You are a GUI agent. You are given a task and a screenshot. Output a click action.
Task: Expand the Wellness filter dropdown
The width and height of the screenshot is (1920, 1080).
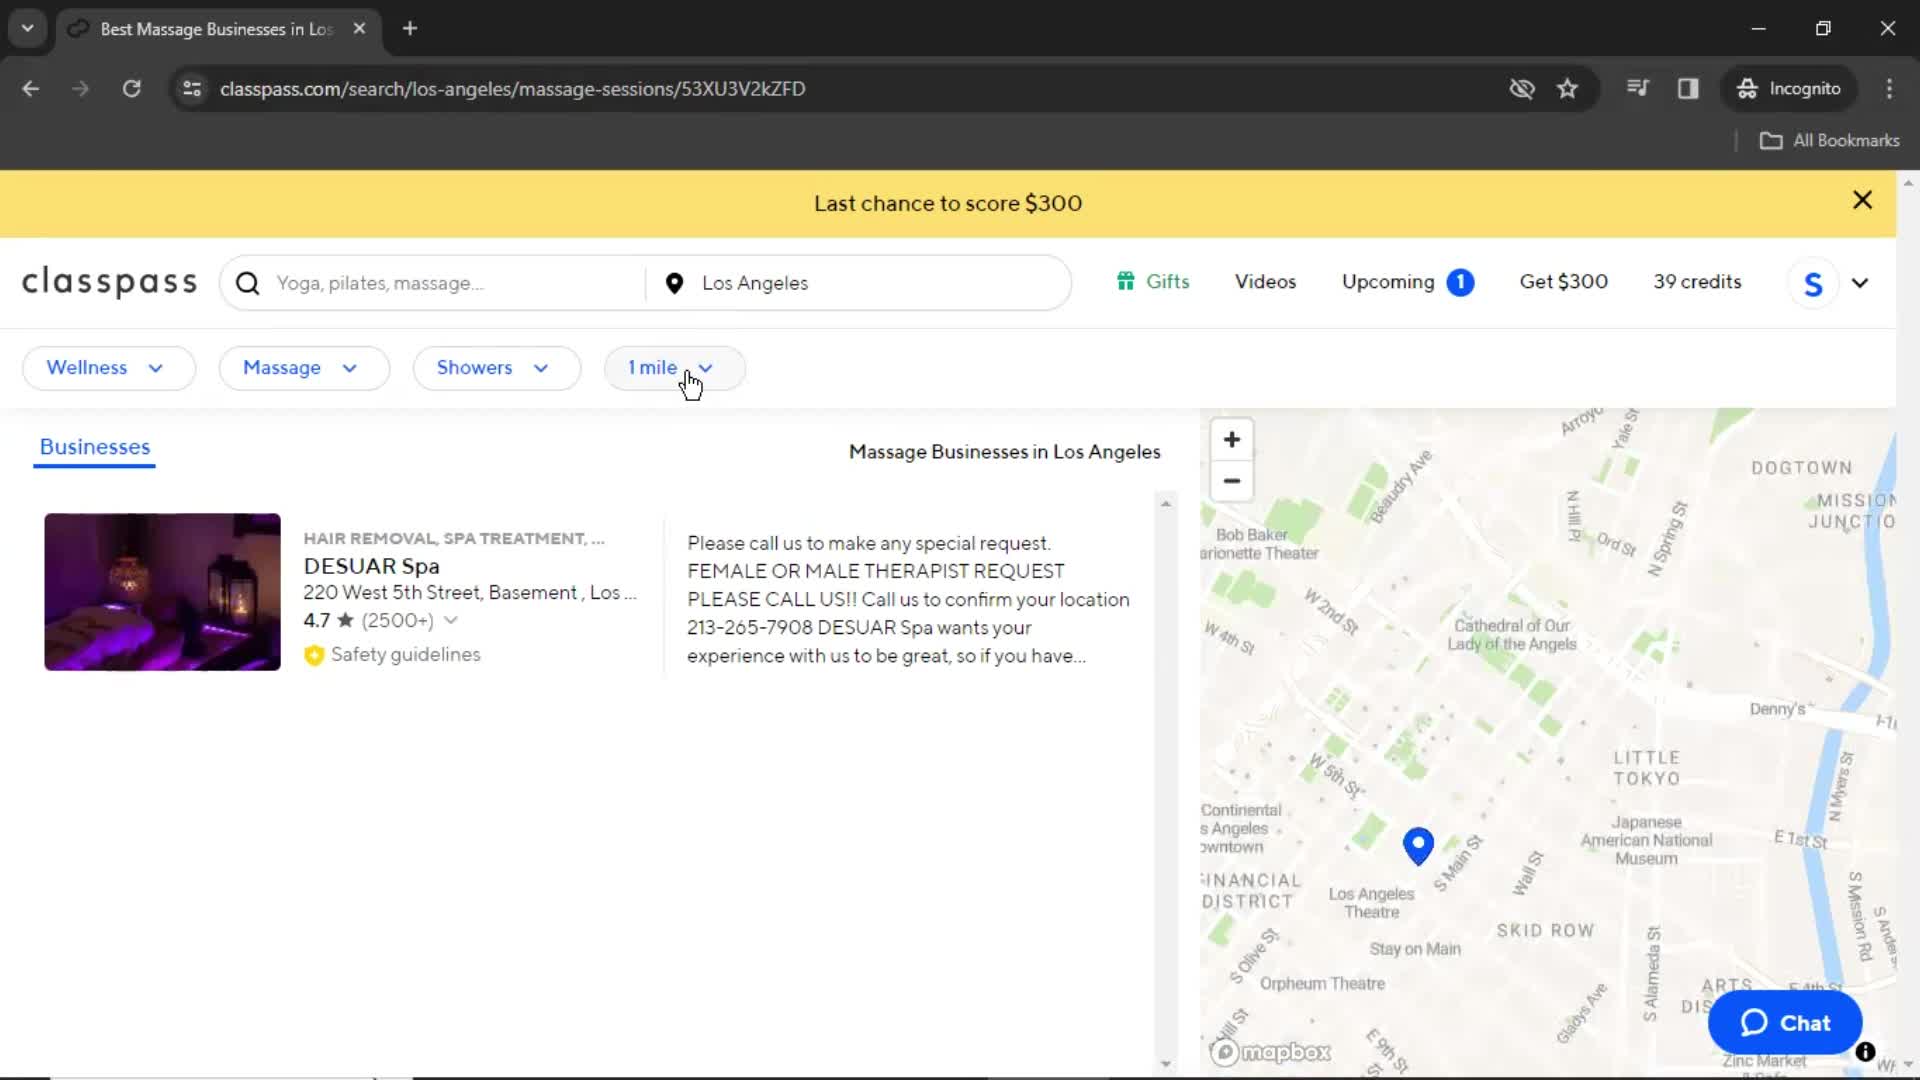pyautogui.click(x=108, y=368)
